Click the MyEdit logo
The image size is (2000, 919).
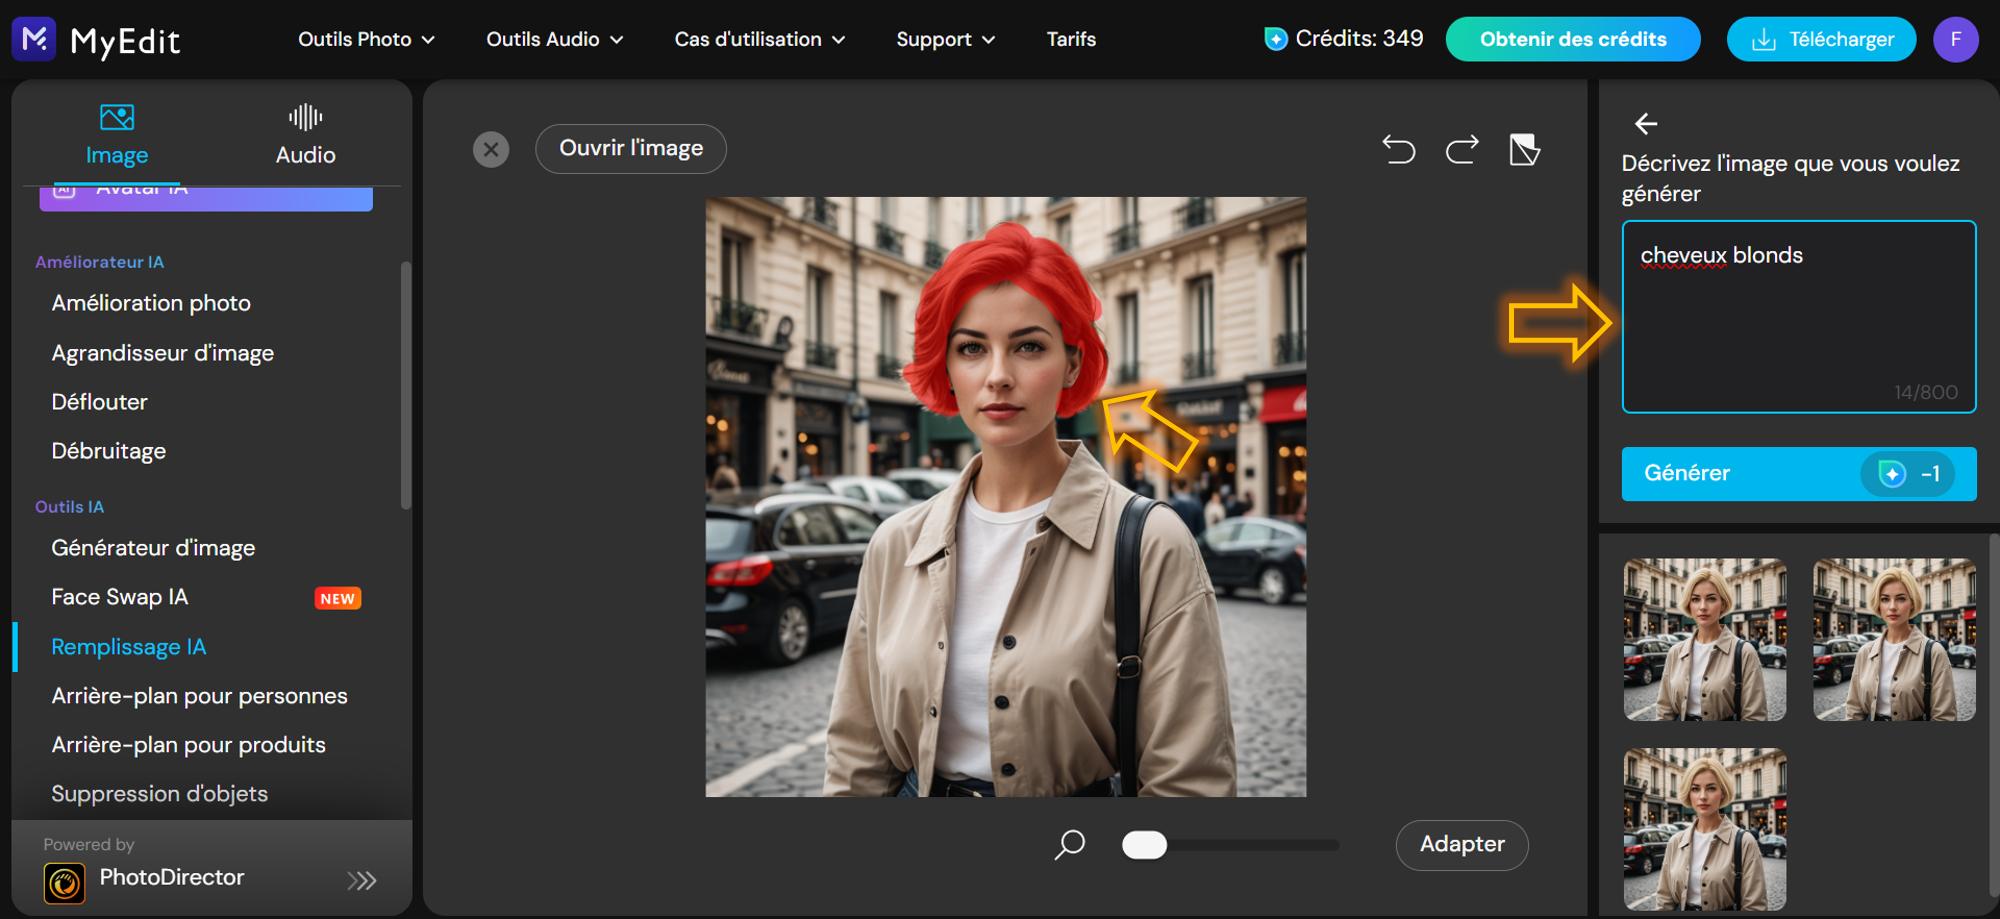[x=95, y=39]
